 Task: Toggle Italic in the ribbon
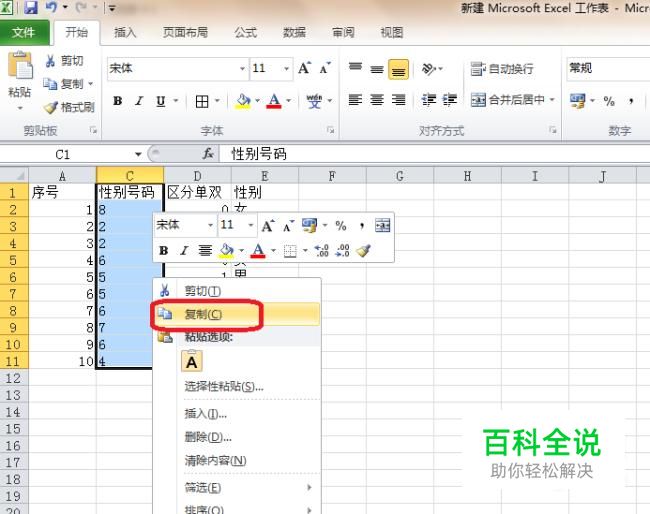pyautogui.click(x=139, y=101)
